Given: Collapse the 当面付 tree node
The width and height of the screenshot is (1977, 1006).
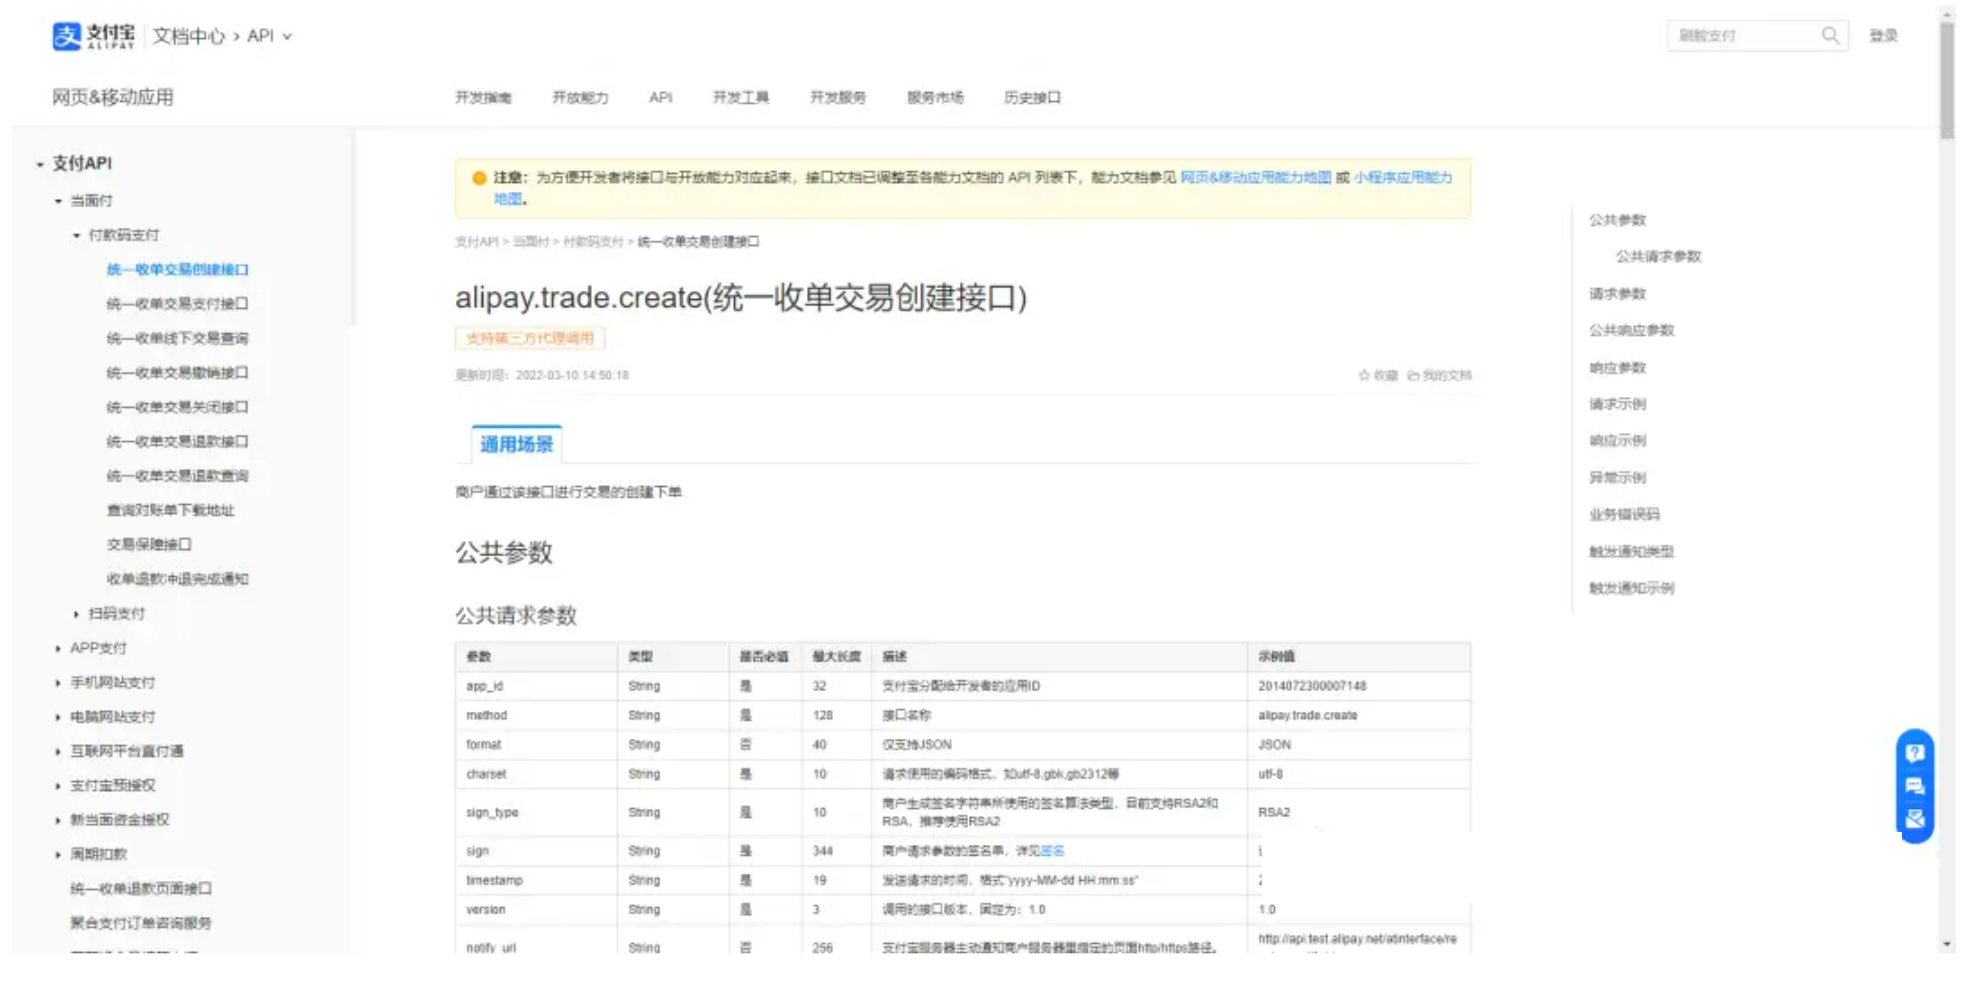Looking at the screenshot, I should 58,201.
